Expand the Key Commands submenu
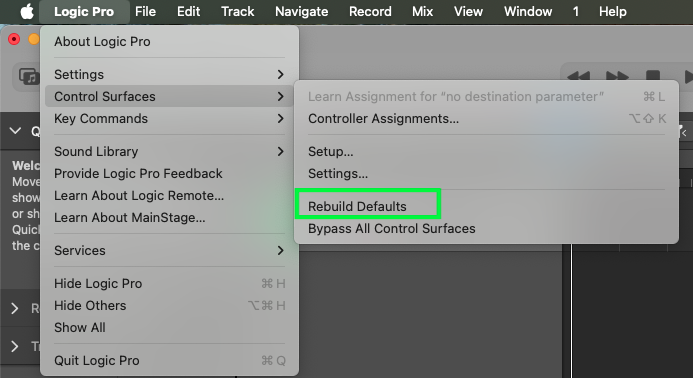Screen dimensions: 693x378 pos(169,118)
